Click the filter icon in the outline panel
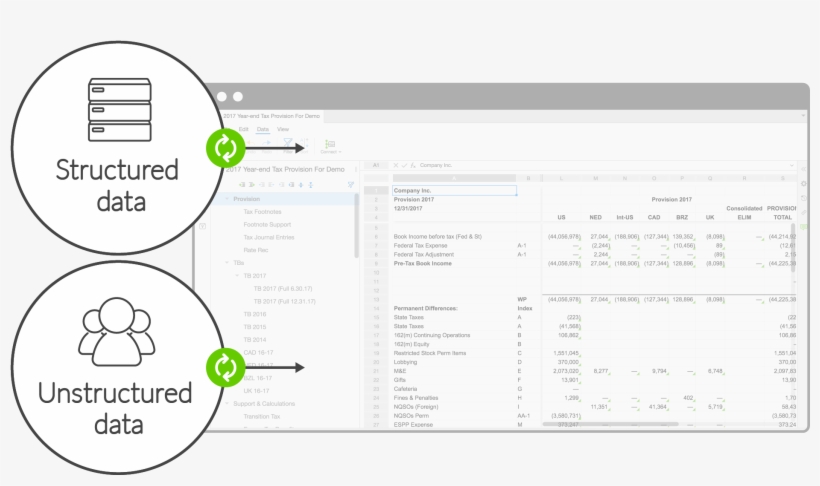The width and height of the screenshot is (820, 486). [x=351, y=184]
